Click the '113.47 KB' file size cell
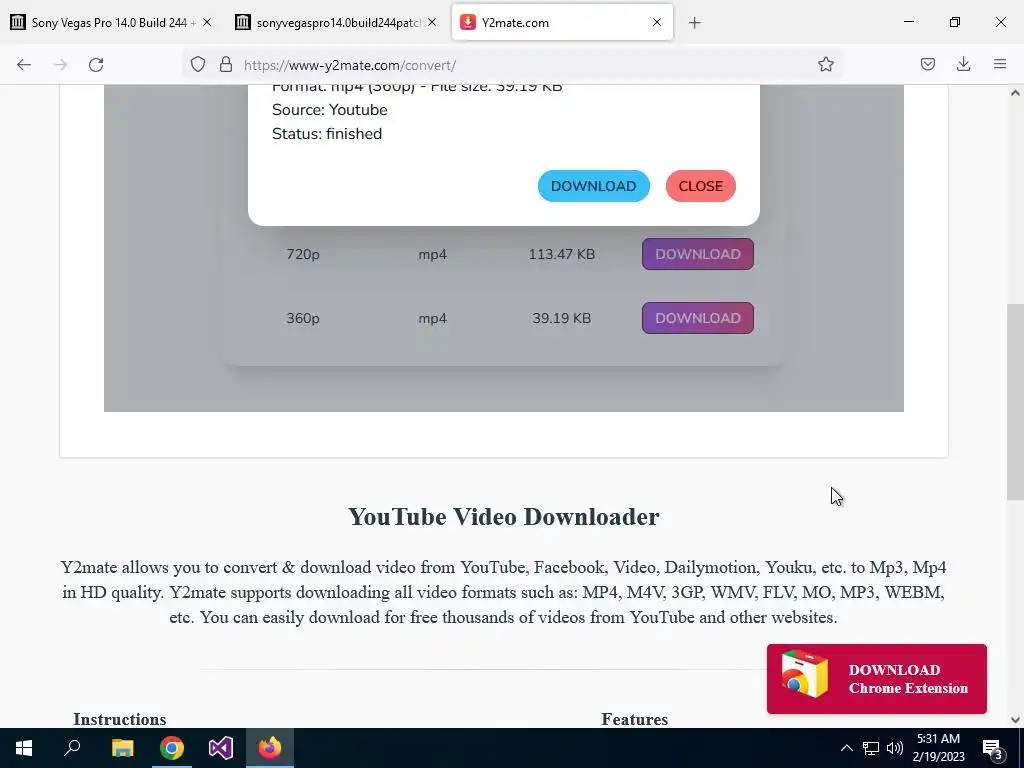1024x768 pixels. pos(562,254)
